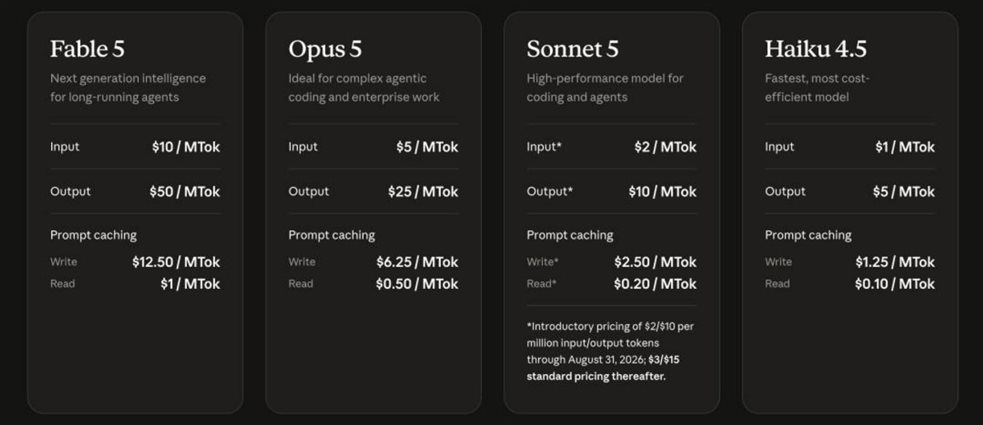Click Haiku 4.5 output price $5 / MTok
983x425 pixels.
(x=903, y=191)
